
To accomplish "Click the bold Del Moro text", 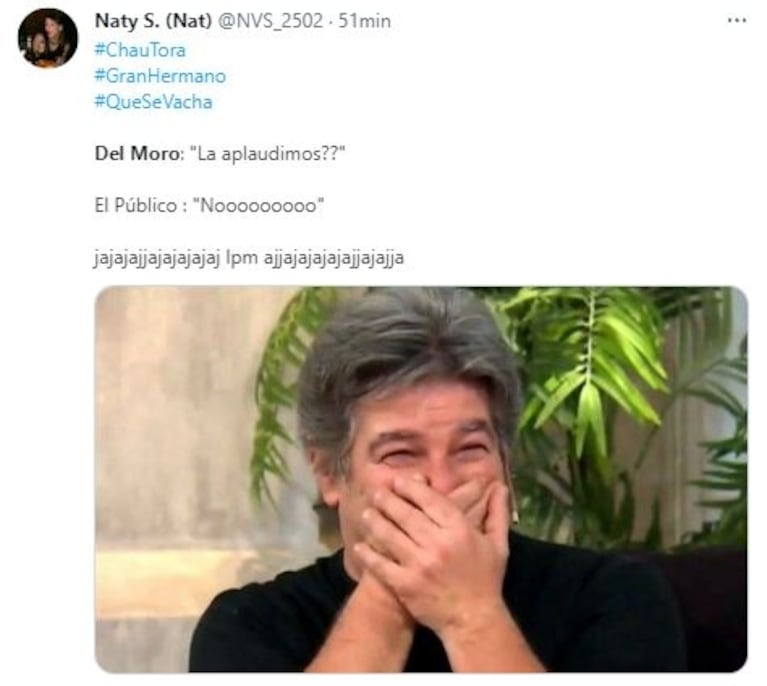I will click(x=137, y=154).
